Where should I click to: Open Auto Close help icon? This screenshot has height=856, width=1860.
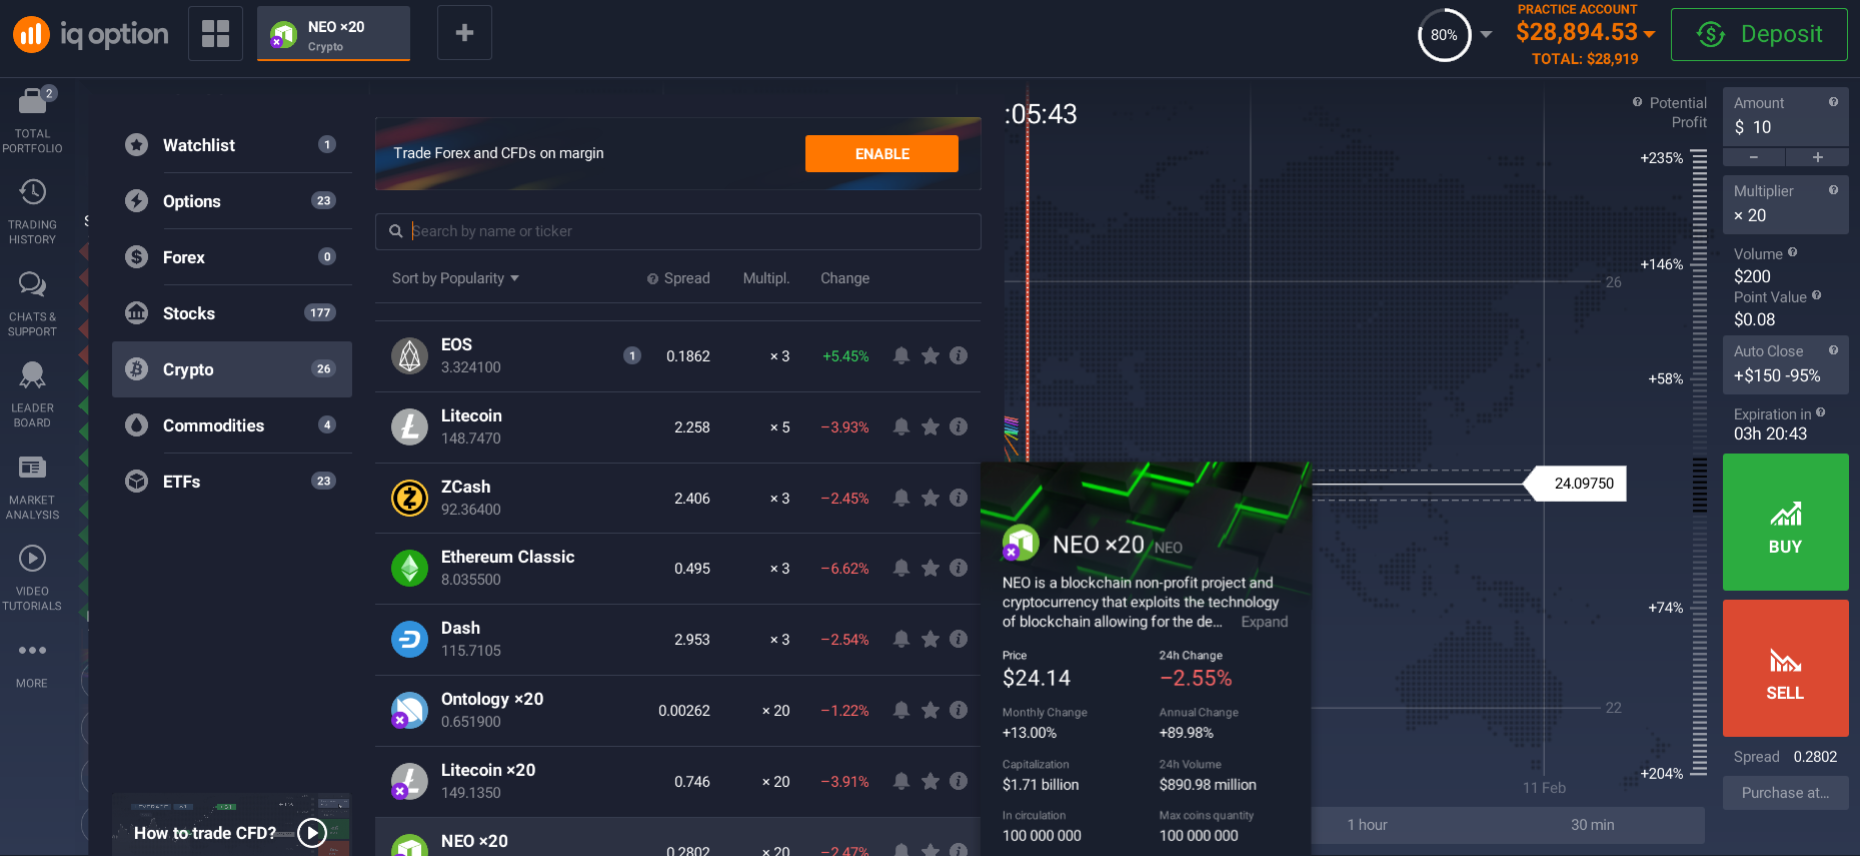click(1833, 350)
